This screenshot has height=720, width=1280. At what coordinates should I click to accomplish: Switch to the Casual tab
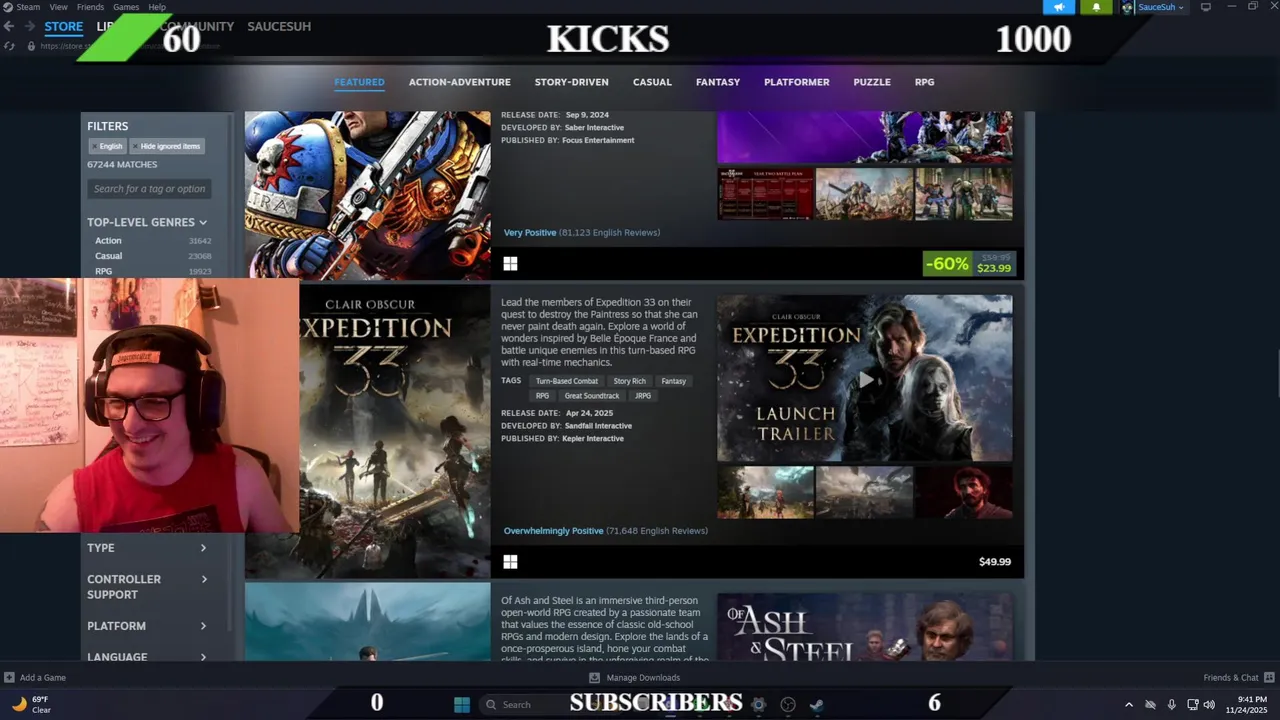652,82
